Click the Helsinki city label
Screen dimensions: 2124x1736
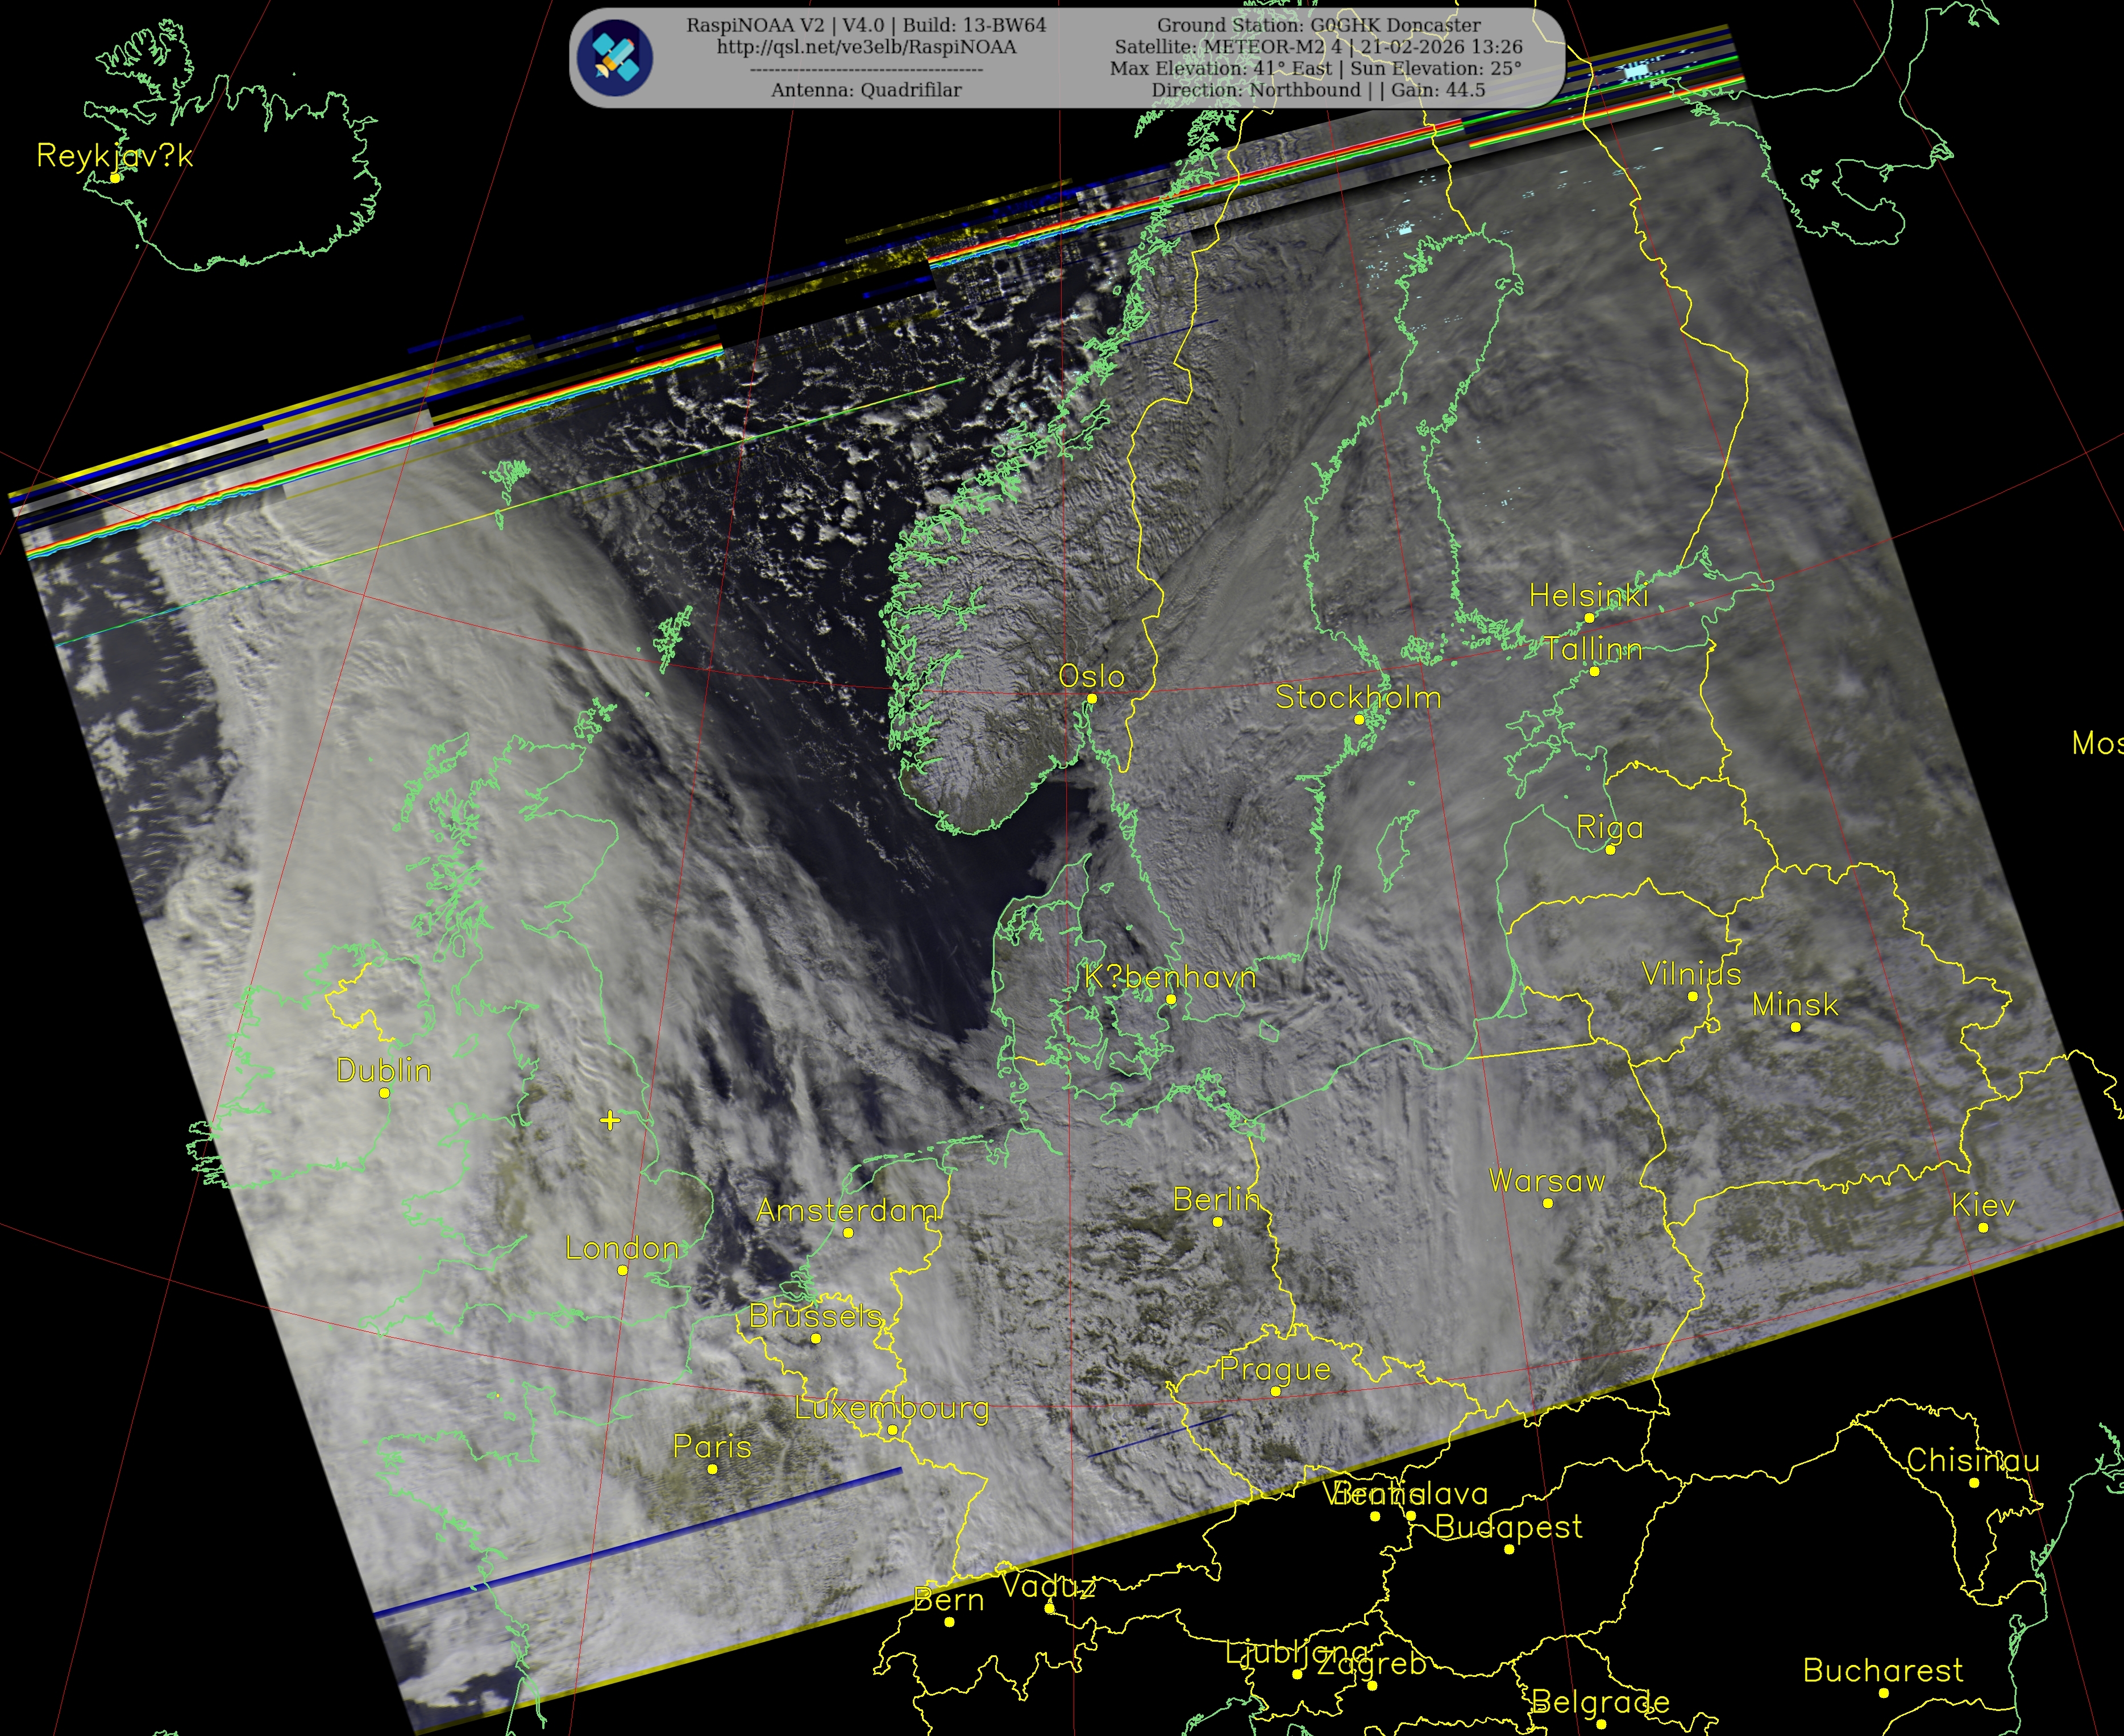(x=1588, y=596)
